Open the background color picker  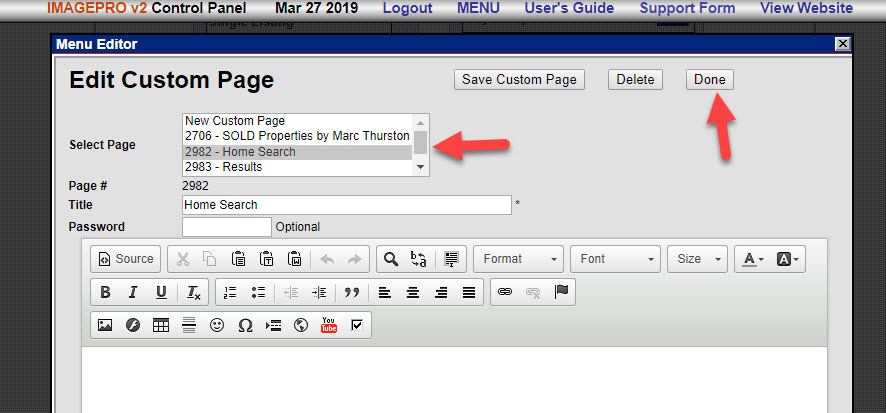[787, 259]
